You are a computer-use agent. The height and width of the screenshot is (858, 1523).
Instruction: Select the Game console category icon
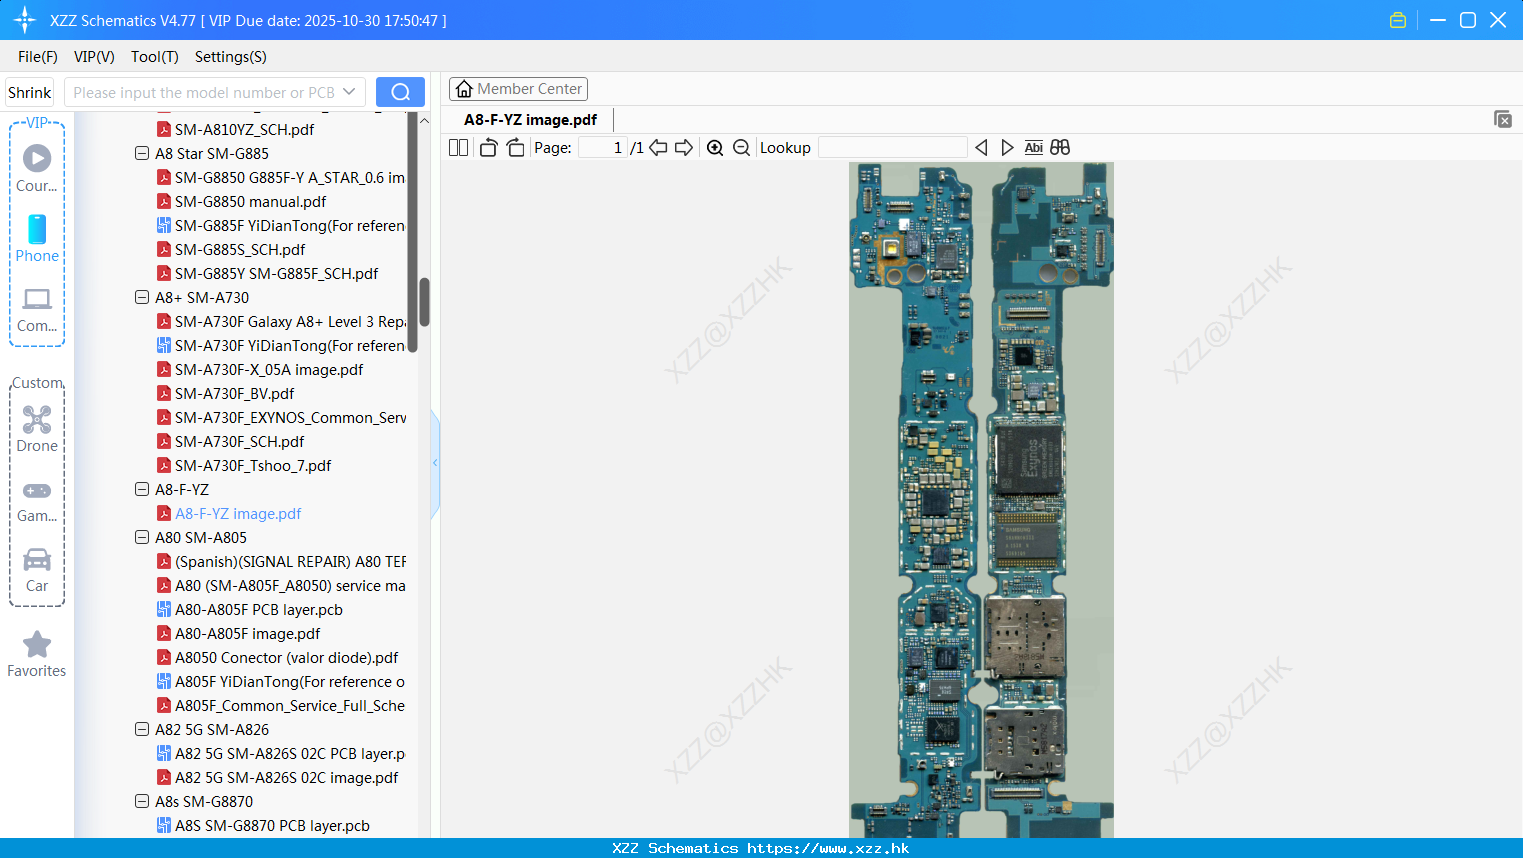(x=37, y=500)
